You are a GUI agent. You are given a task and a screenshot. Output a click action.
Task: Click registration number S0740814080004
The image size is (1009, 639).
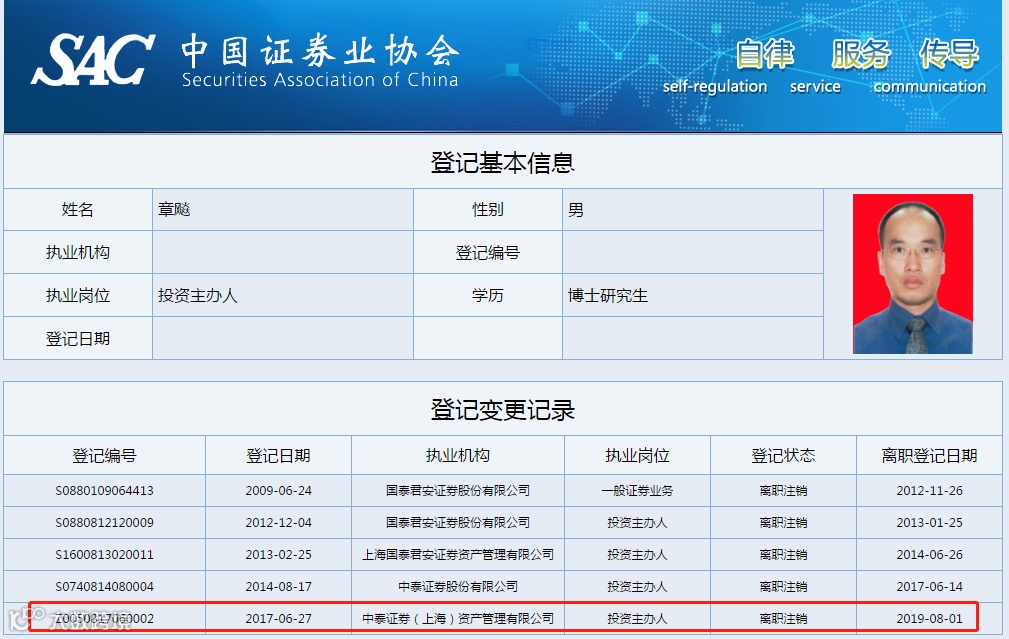[104, 587]
